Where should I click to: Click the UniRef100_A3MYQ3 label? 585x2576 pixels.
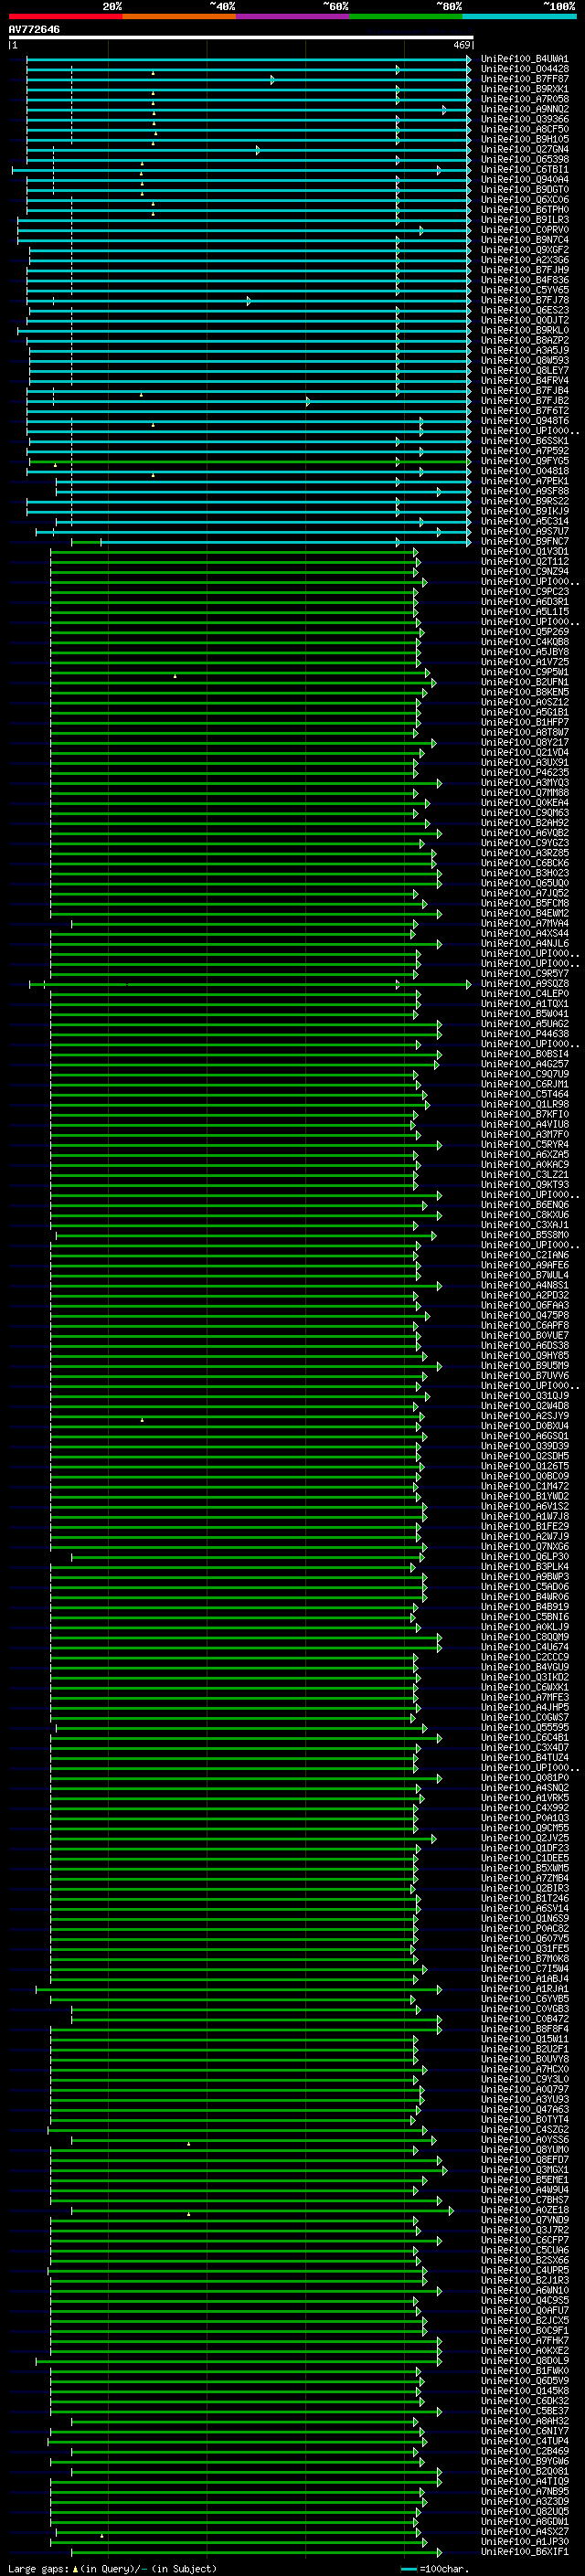coord(525,783)
